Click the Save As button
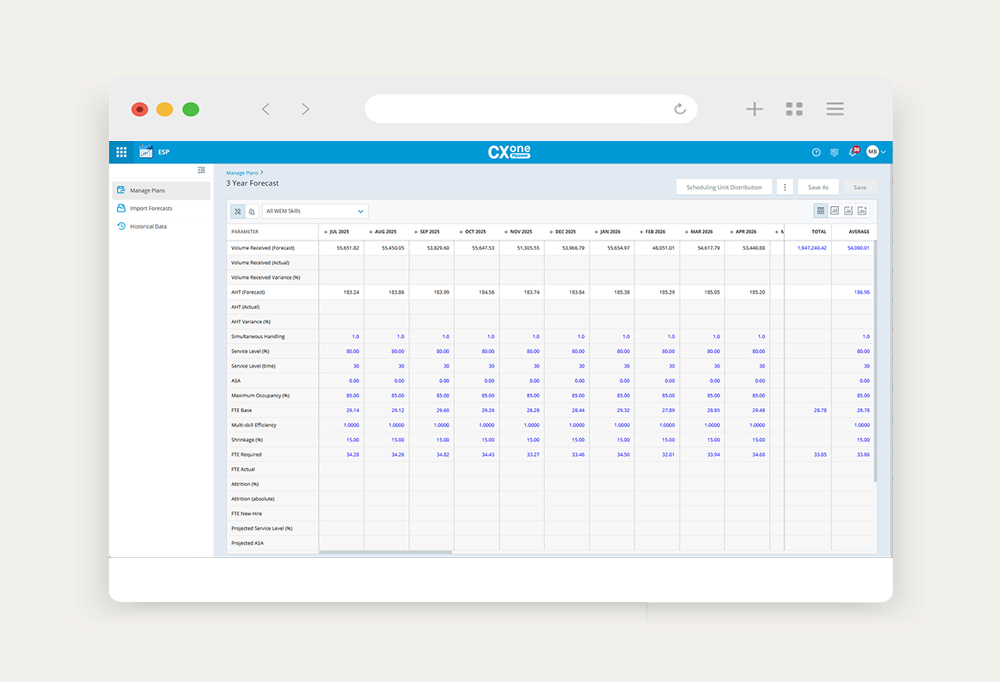 pos(818,187)
